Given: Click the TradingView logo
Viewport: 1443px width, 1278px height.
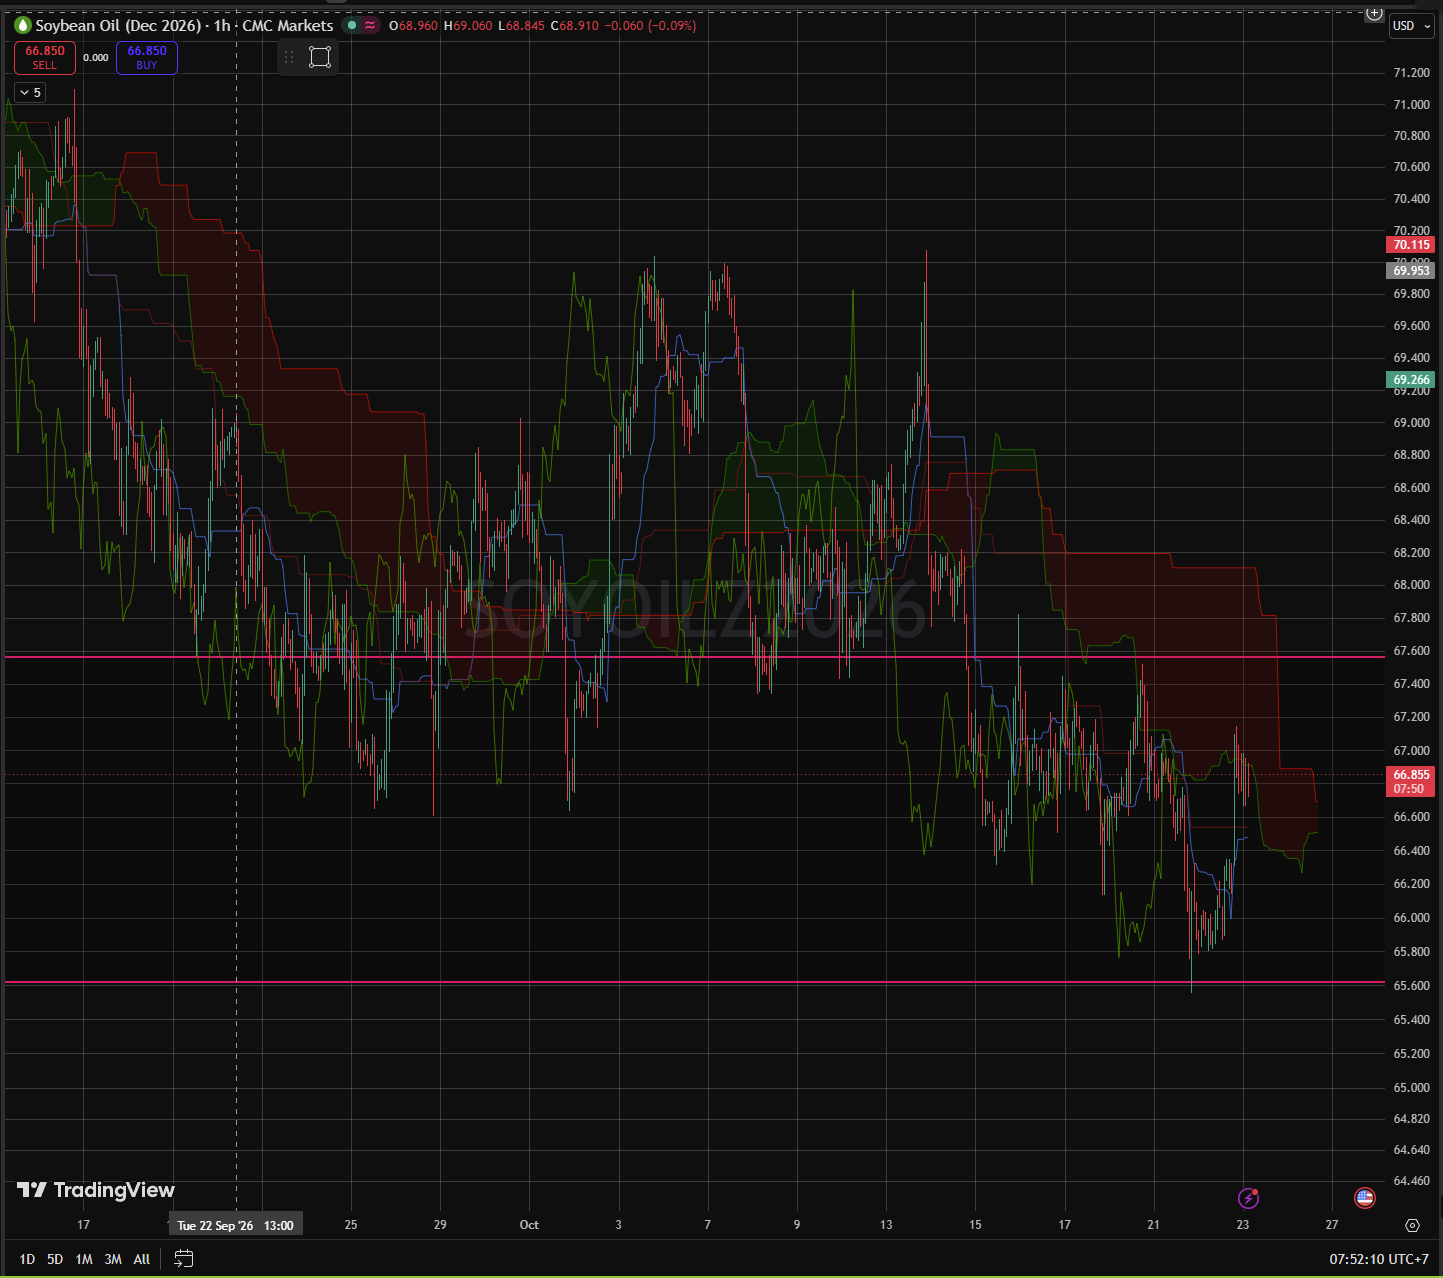Looking at the screenshot, I should tap(96, 1190).
